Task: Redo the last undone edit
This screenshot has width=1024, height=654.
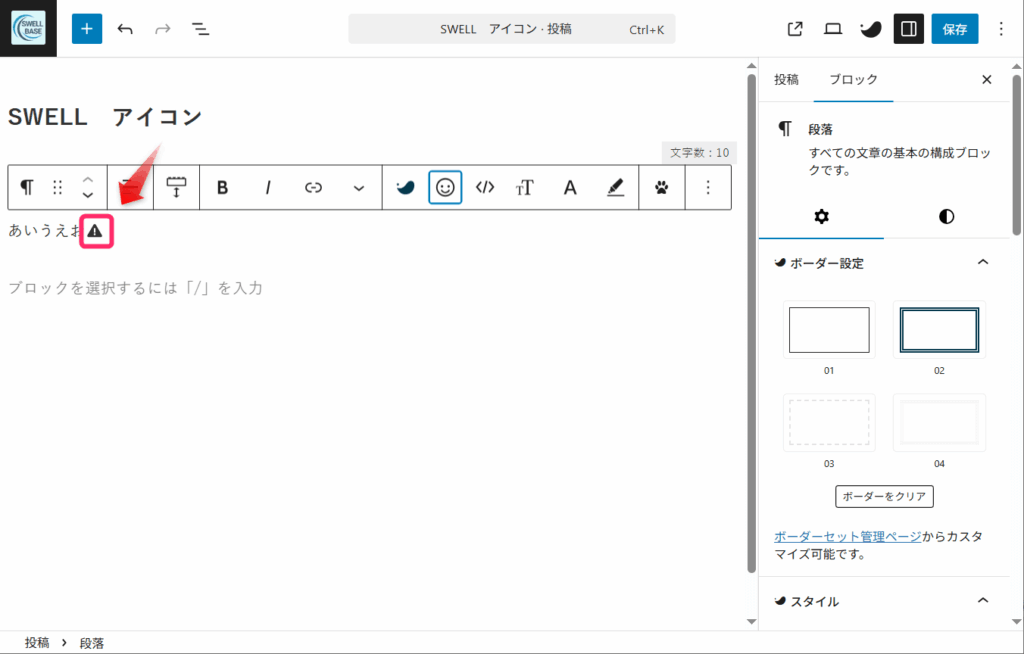Action: click(x=162, y=29)
